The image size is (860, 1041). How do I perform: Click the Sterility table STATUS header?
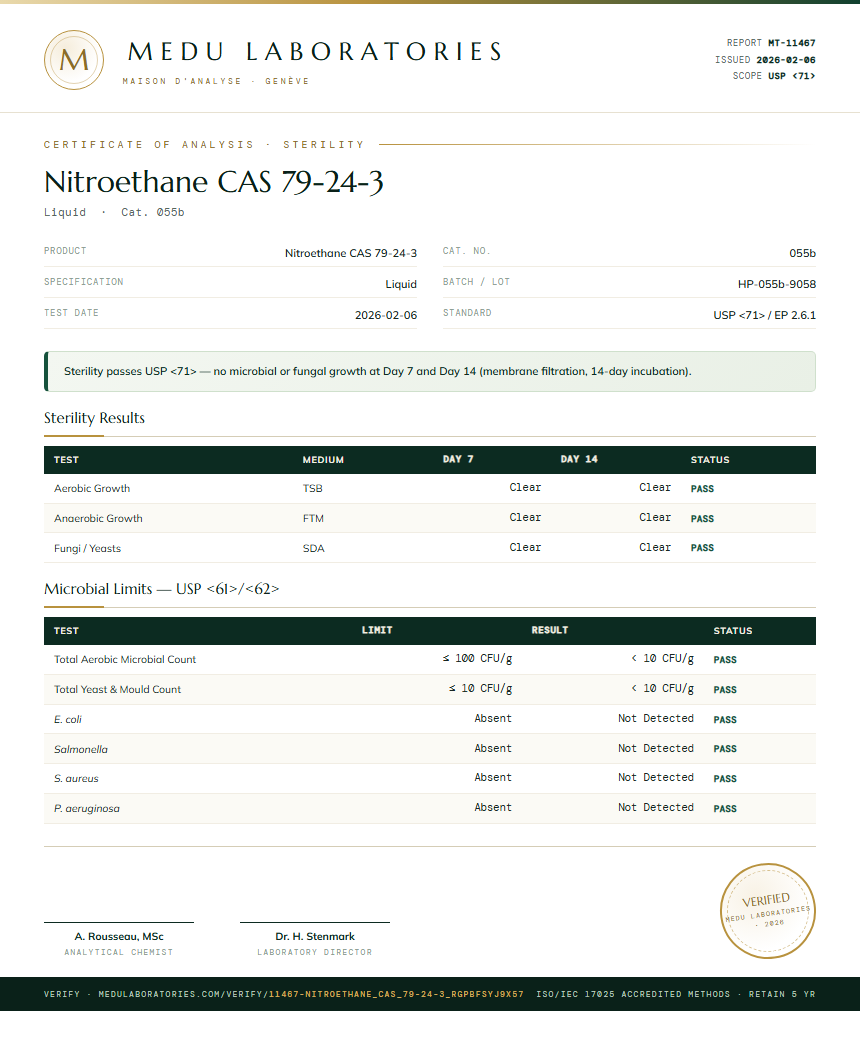pyautogui.click(x=710, y=460)
